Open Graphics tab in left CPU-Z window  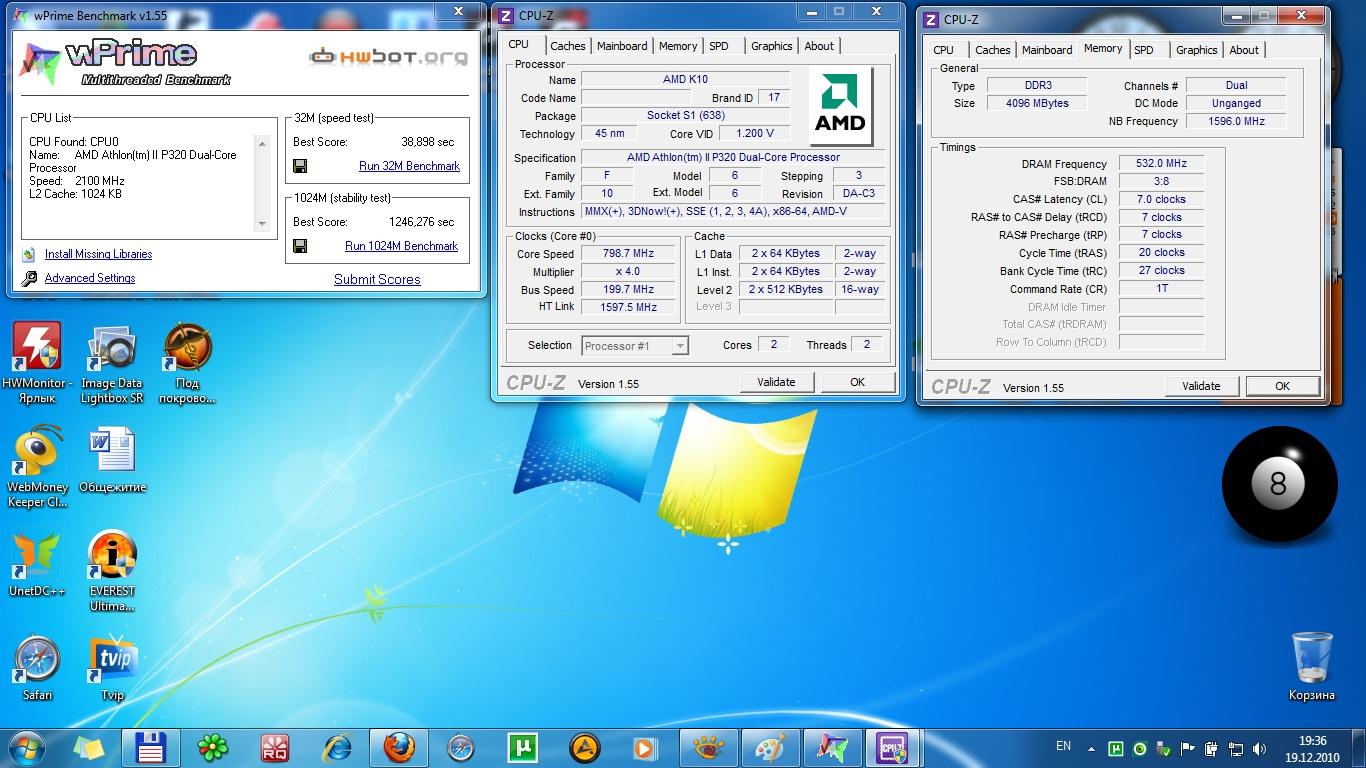pyautogui.click(x=772, y=46)
